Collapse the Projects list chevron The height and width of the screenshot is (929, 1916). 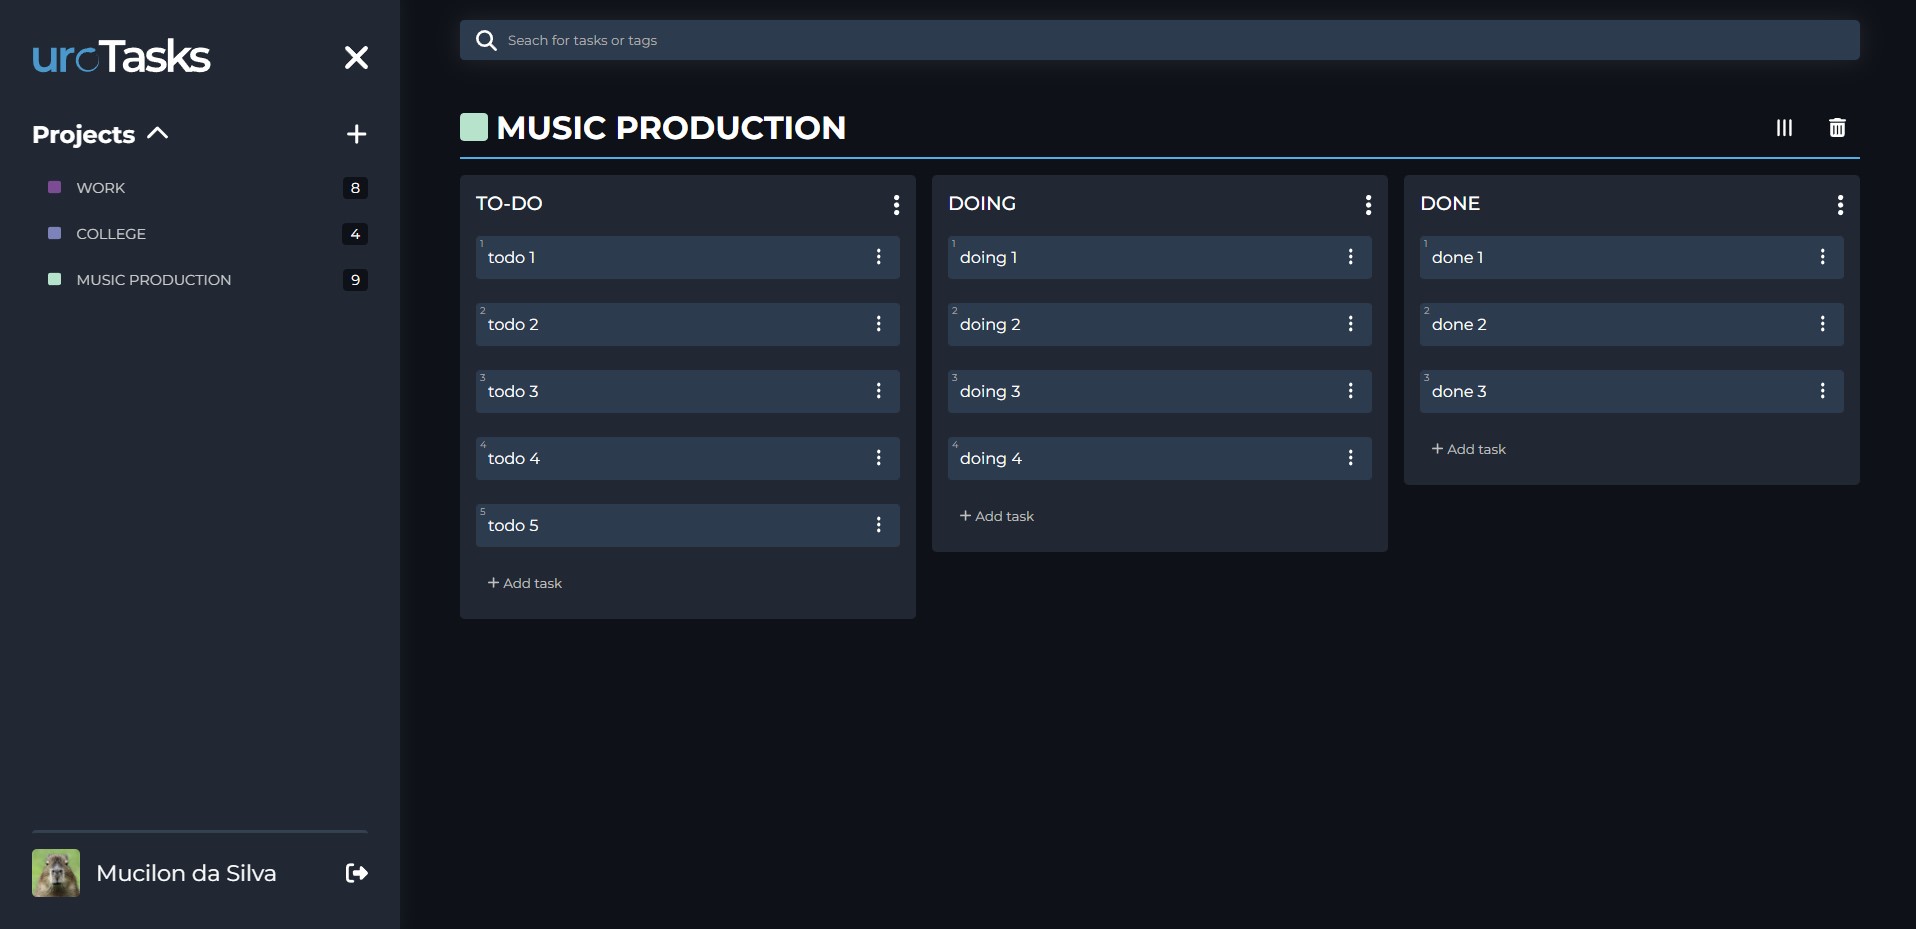[x=157, y=133]
